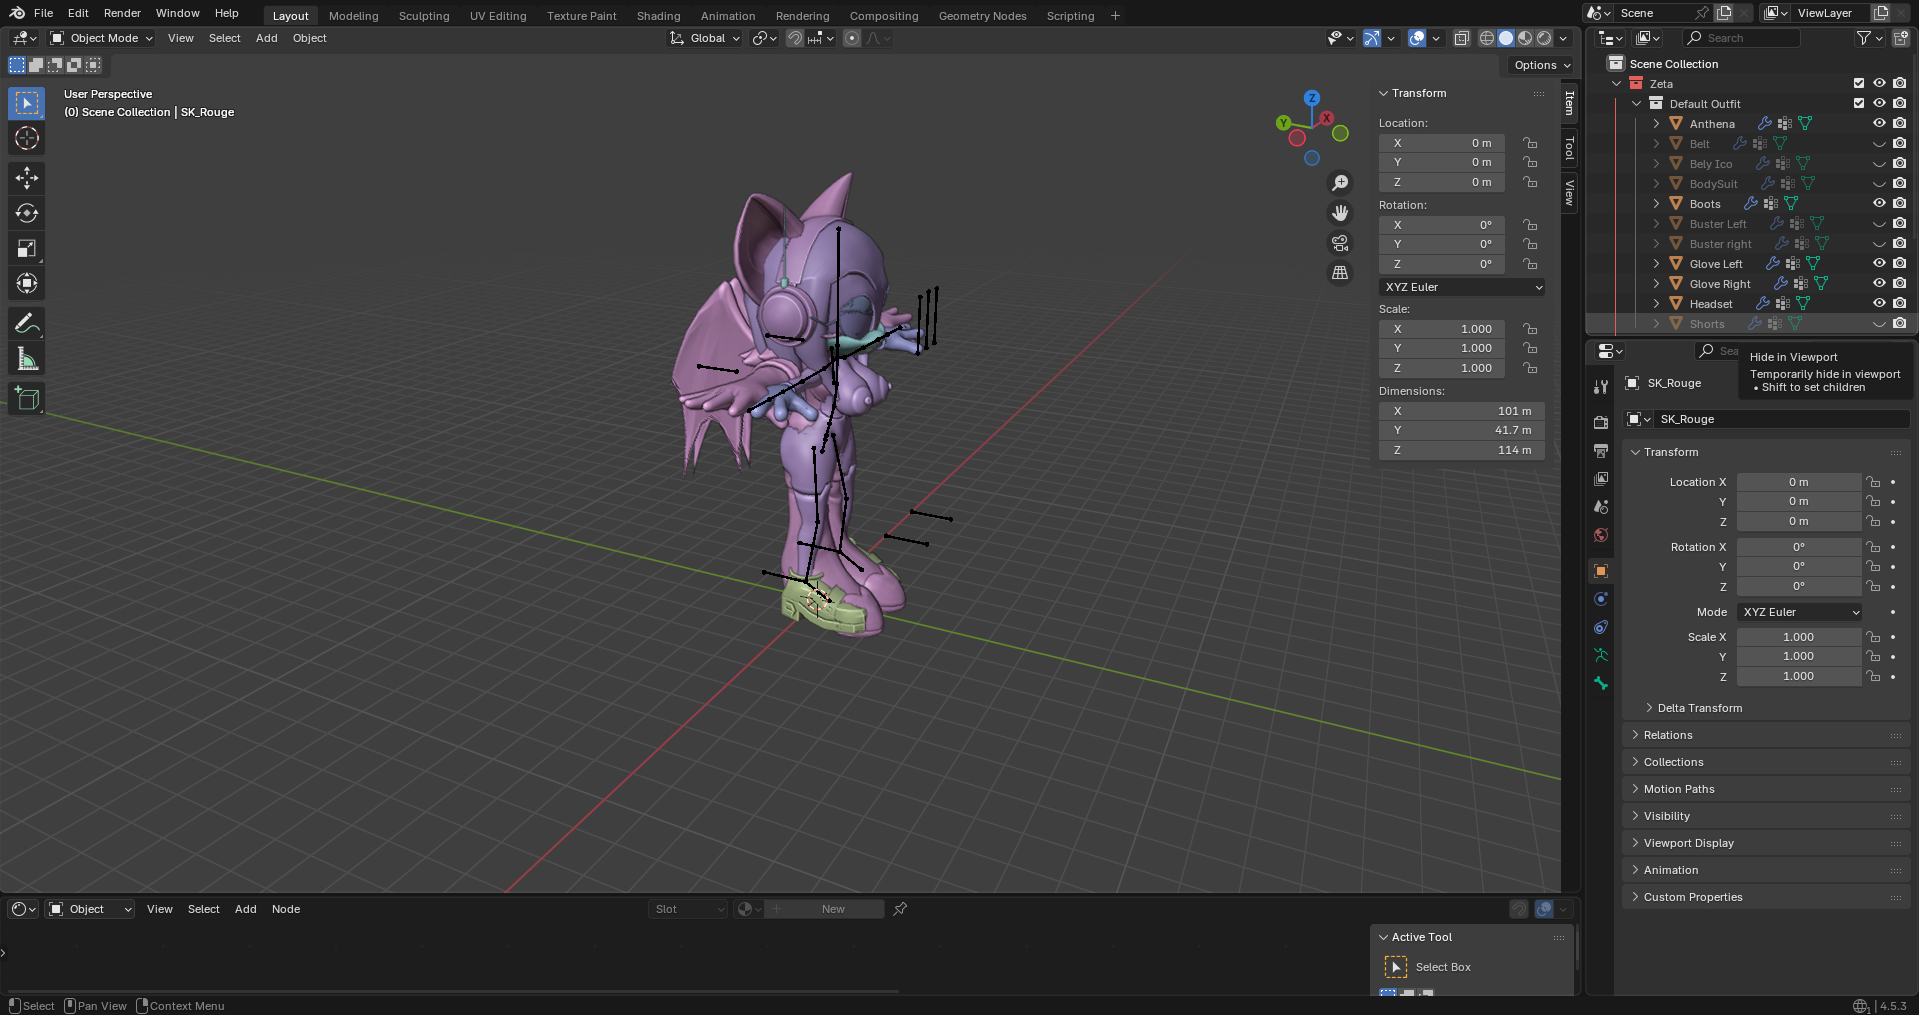The width and height of the screenshot is (1919, 1015).
Task: Select the Measure ruler tool
Action: [27, 358]
